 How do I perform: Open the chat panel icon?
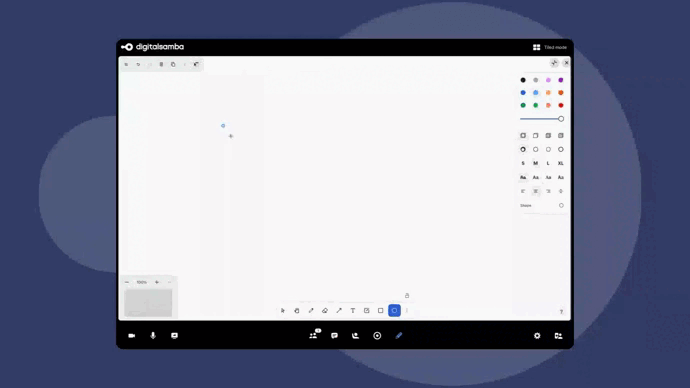(334, 336)
